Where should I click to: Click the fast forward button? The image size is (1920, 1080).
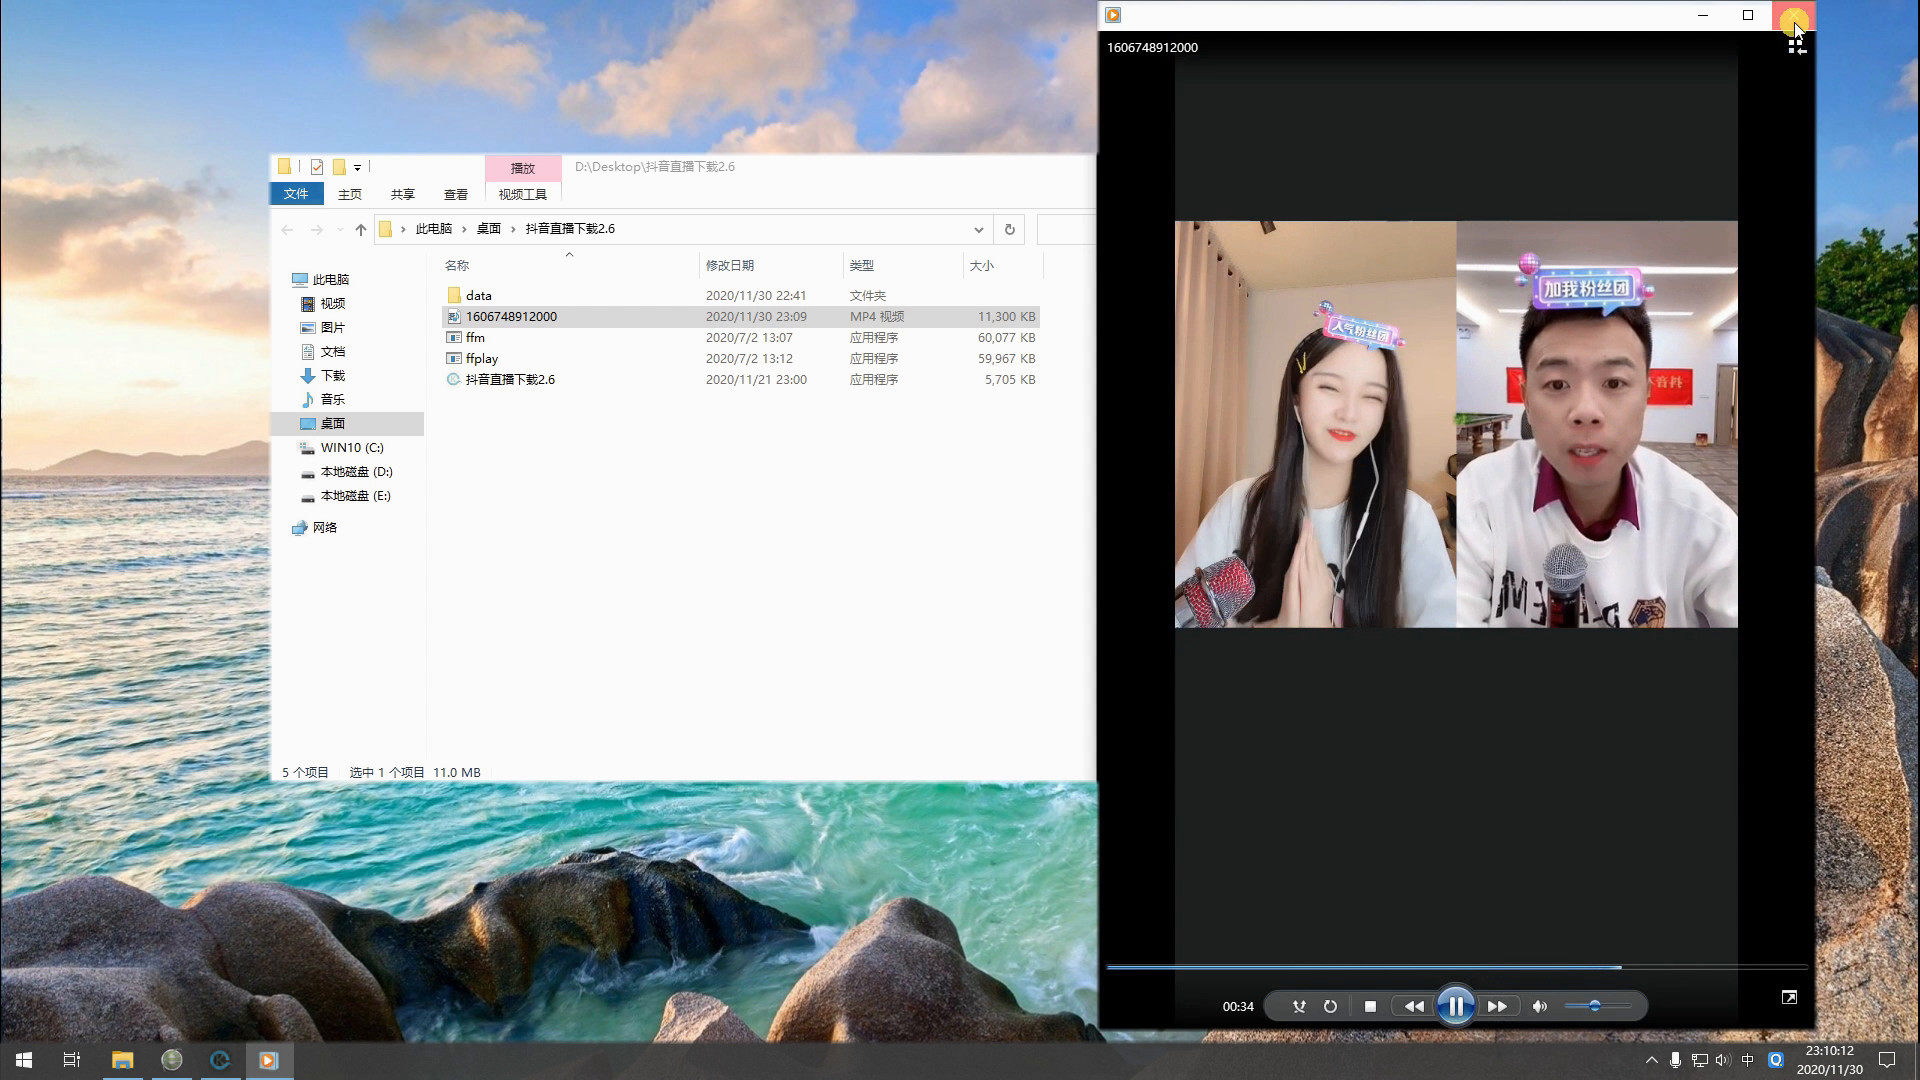(x=1497, y=1007)
